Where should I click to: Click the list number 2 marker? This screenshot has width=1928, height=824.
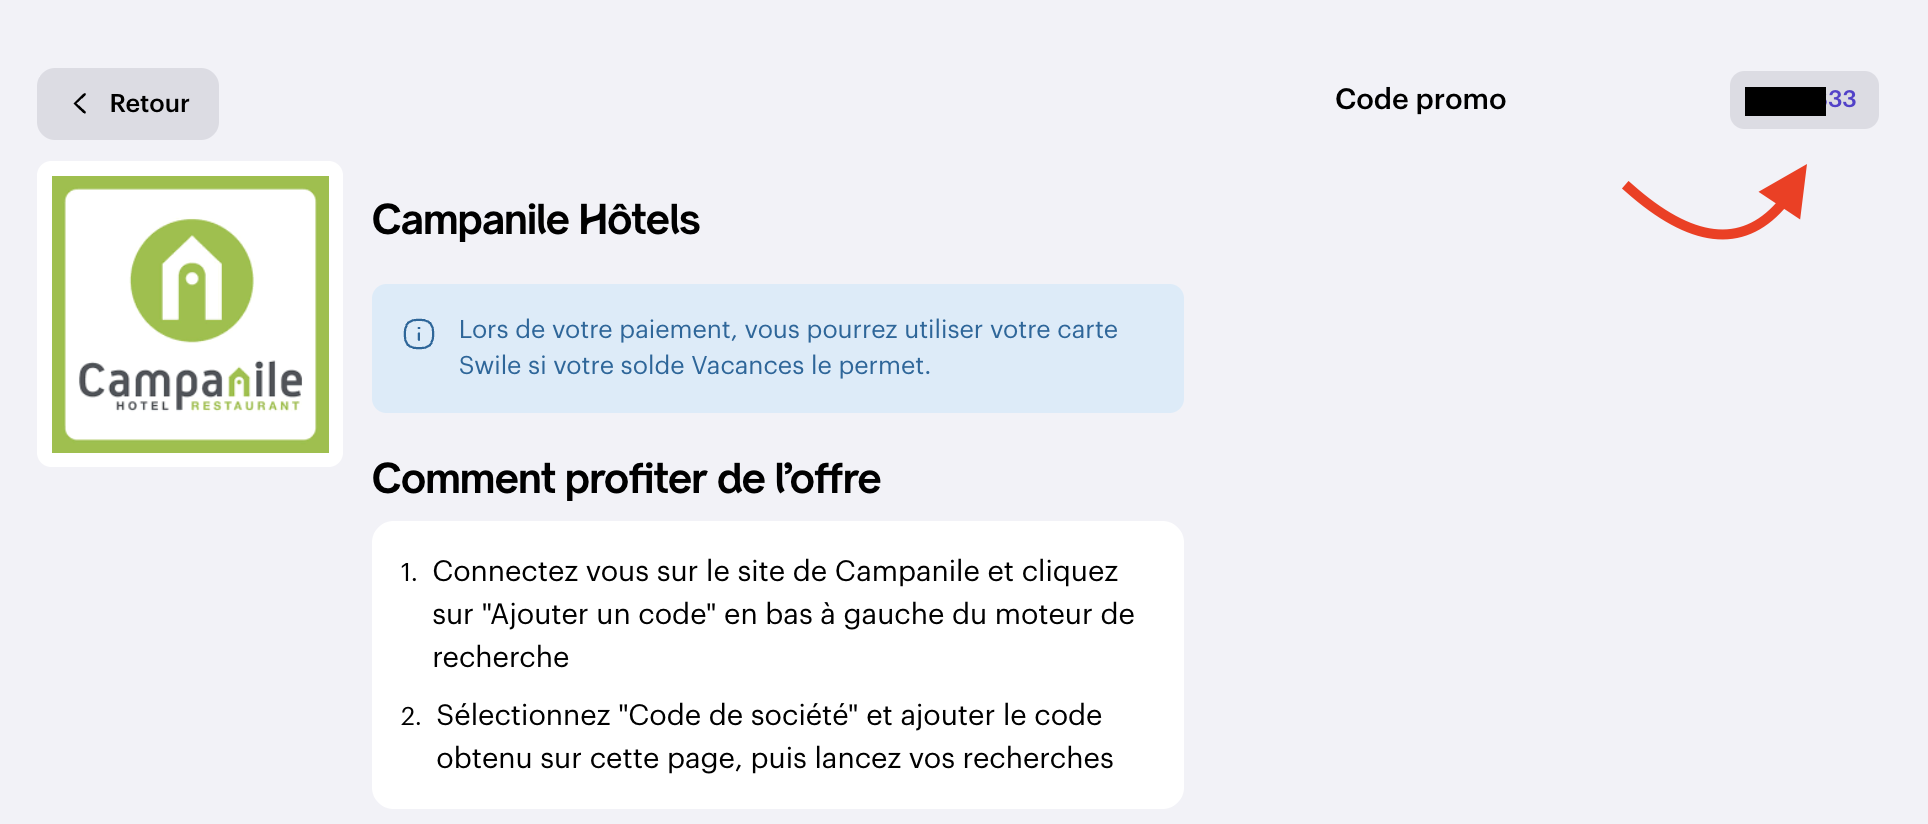(x=410, y=717)
